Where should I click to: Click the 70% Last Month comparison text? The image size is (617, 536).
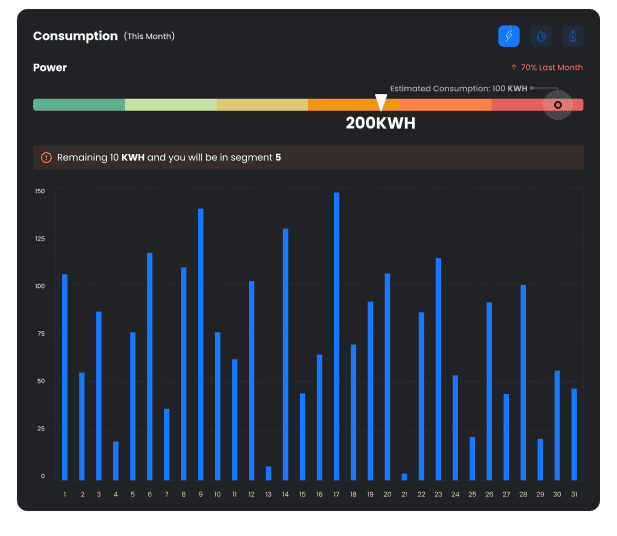click(x=551, y=68)
